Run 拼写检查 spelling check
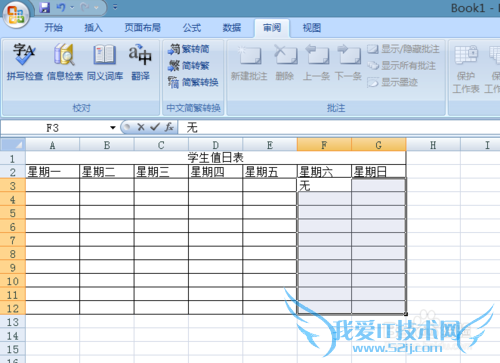 tap(25, 62)
